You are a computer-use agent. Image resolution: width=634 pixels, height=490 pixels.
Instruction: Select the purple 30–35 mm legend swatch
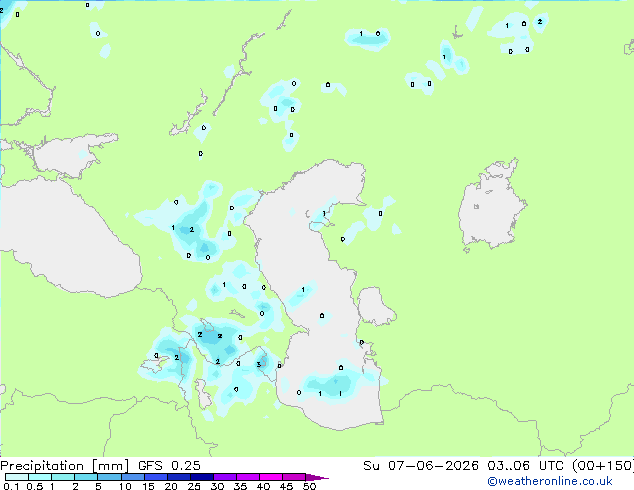point(225,477)
